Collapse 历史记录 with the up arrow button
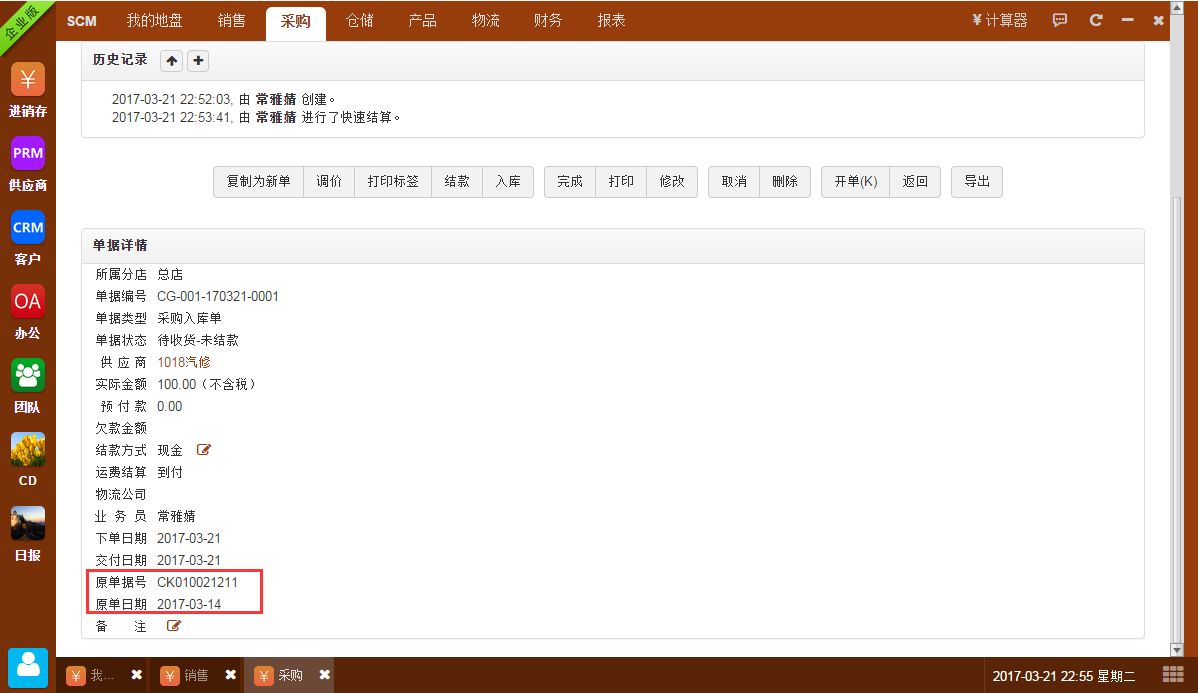1198x693 pixels. (172, 61)
